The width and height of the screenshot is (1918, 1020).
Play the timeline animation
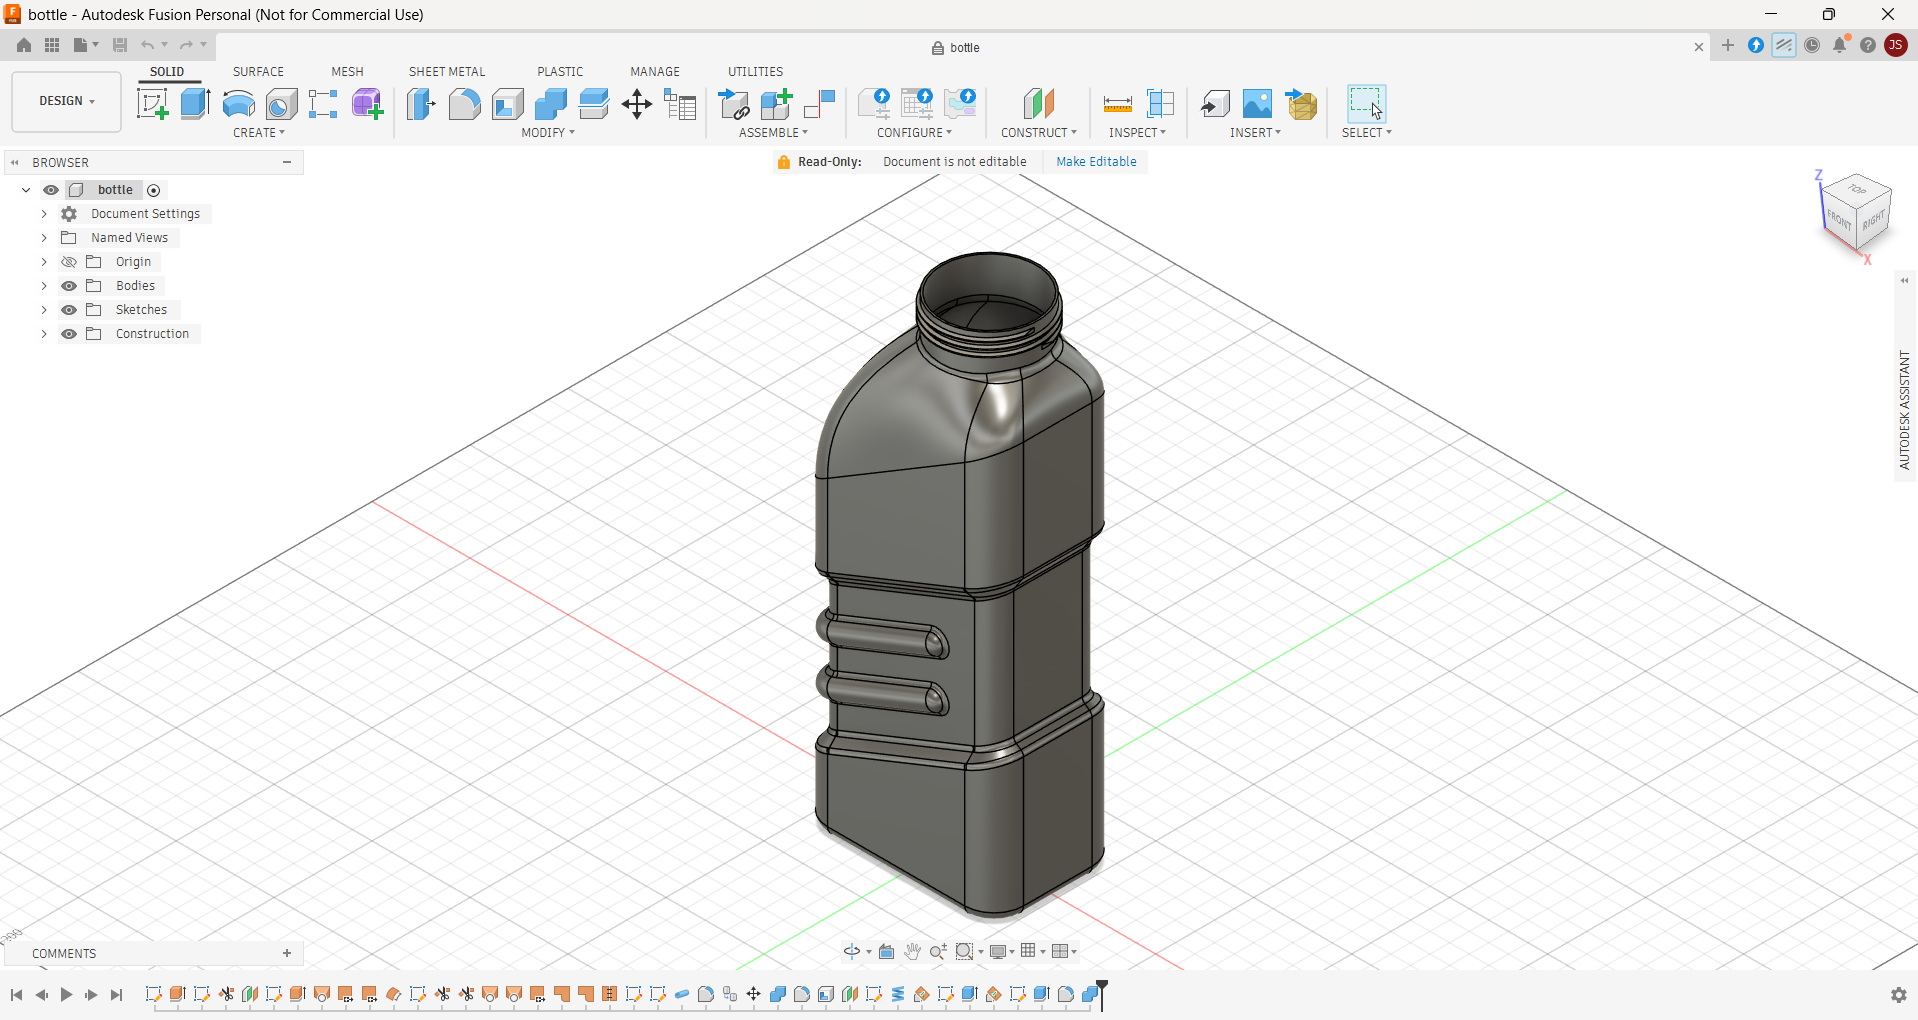(66, 995)
